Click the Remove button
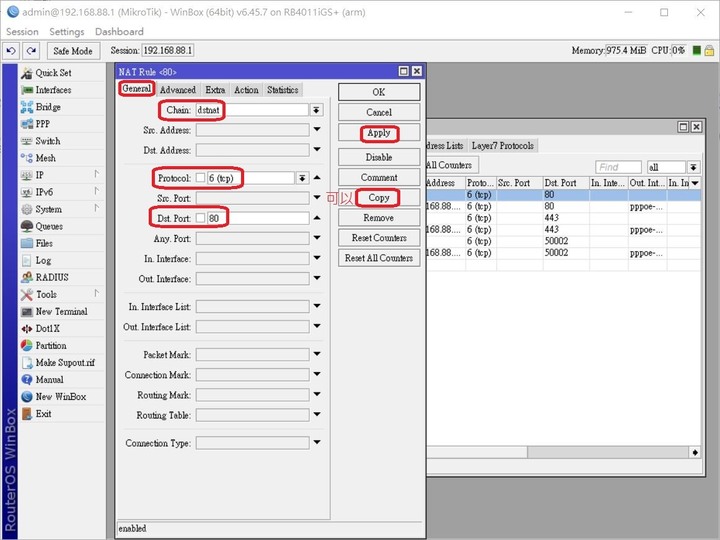The width and height of the screenshot is (720, 540). click(379, 218)
